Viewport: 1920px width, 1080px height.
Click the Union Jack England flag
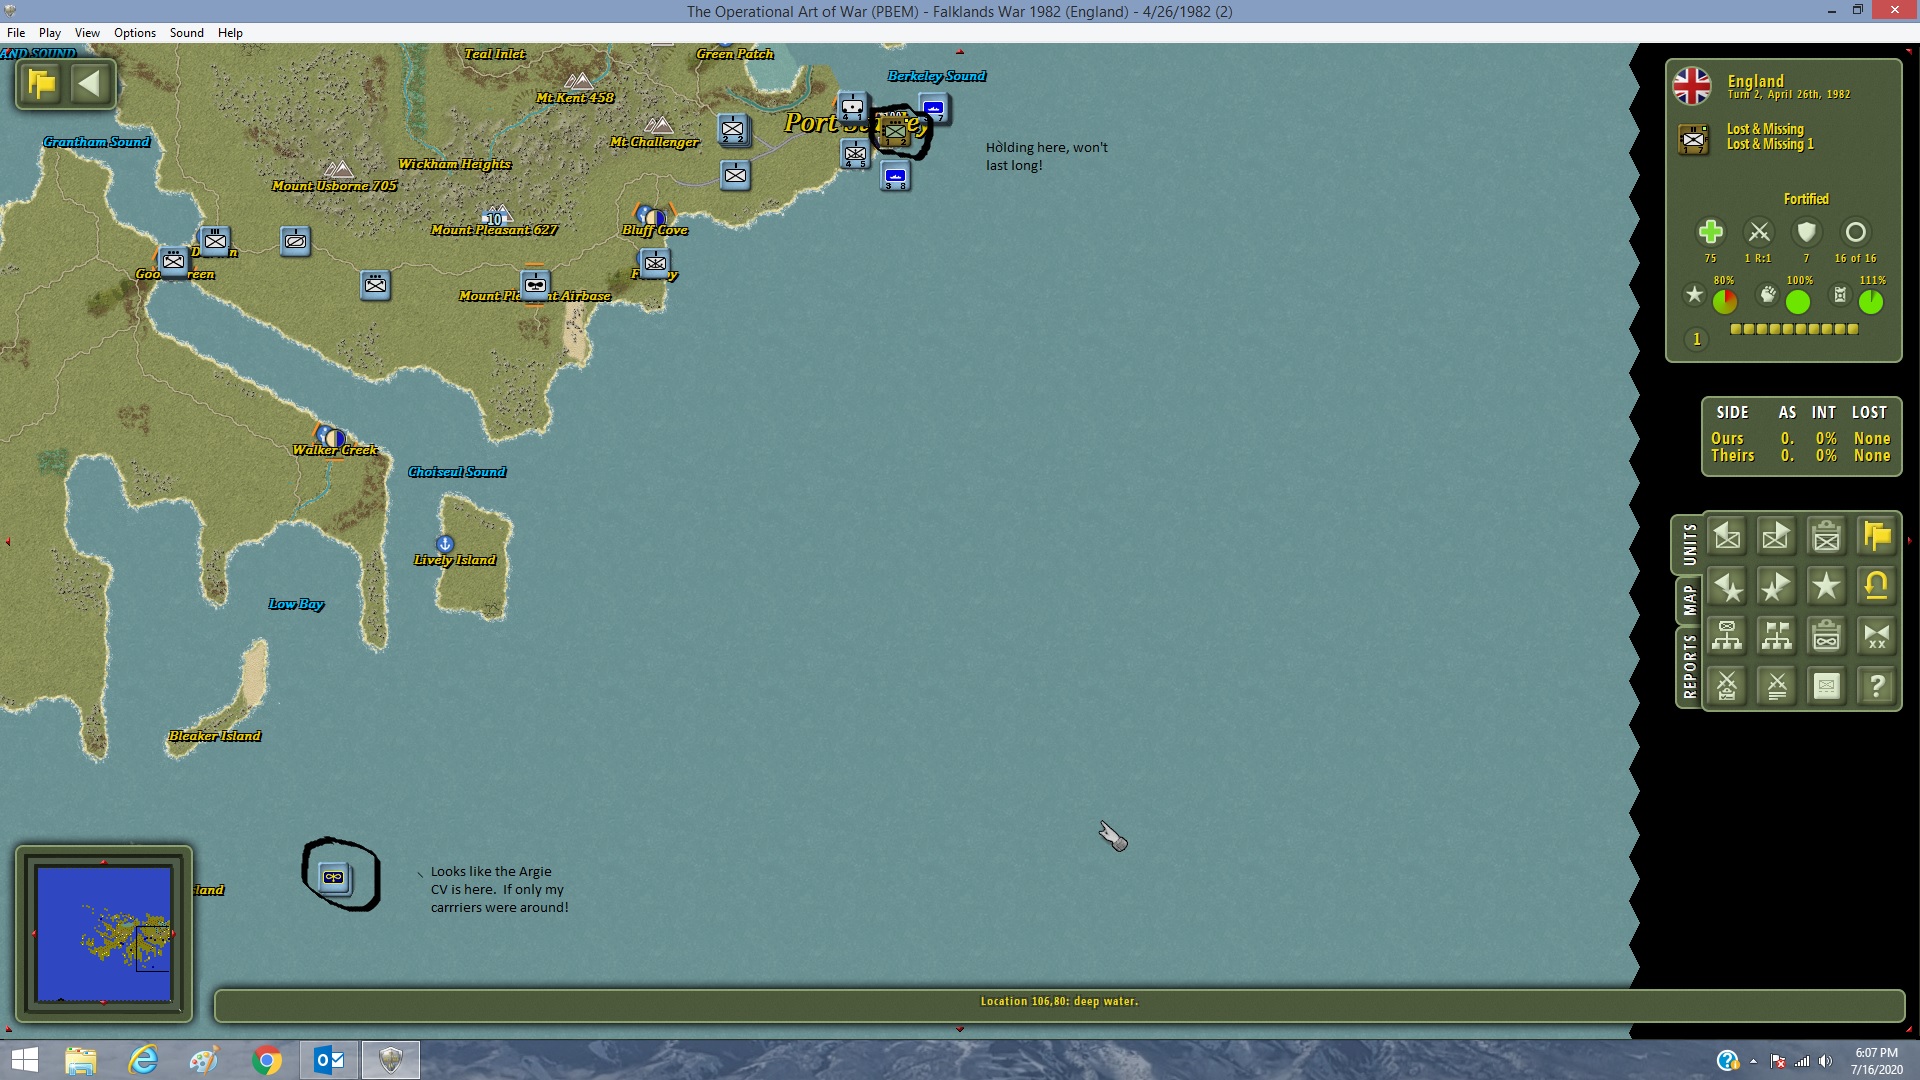pyautogui.click(x=1692, y=86)
